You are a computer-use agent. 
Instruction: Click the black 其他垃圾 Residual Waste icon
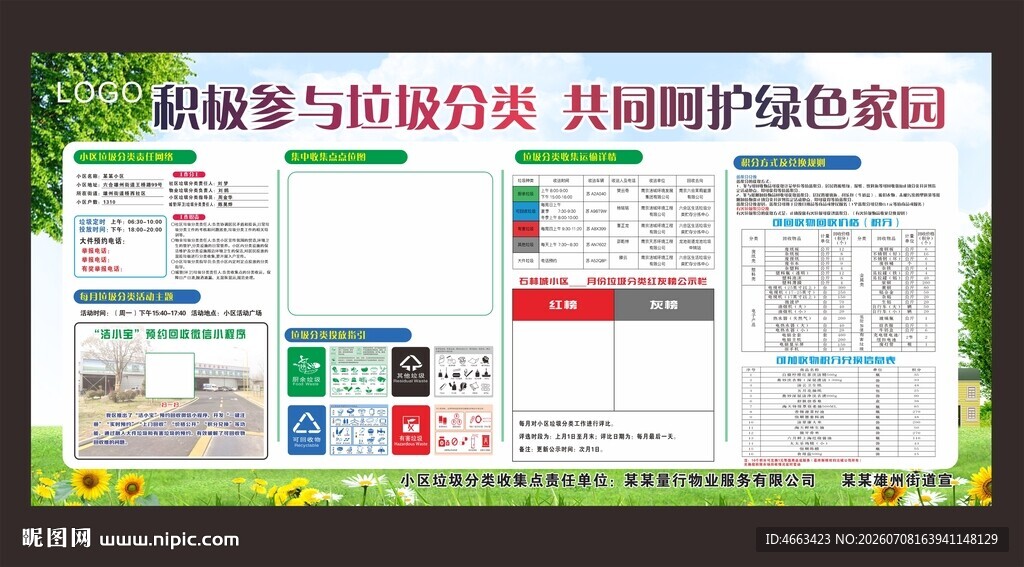point(411,372)
